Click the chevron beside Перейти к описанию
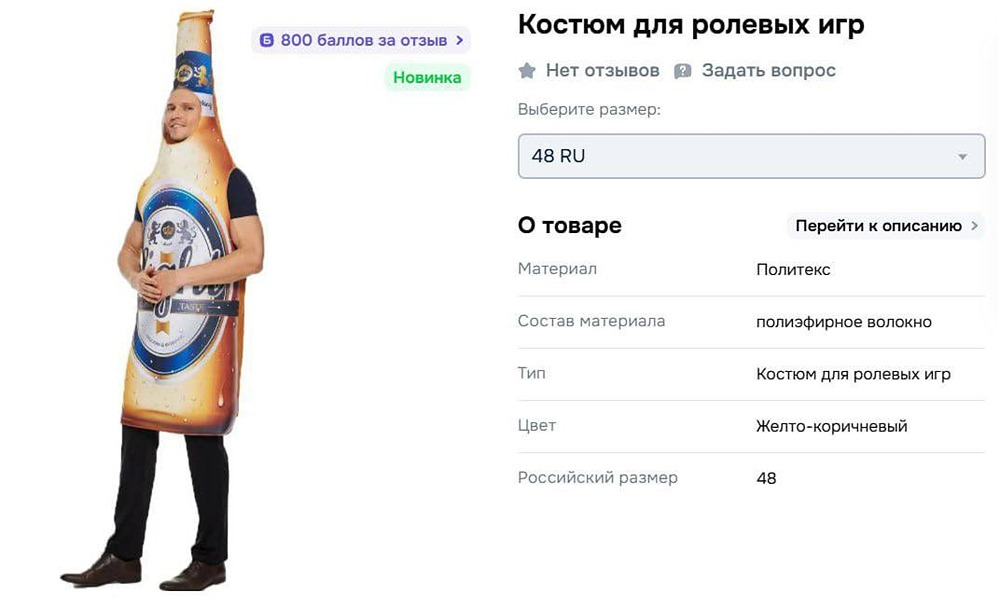This screenshot has width=1000, height=606. click(974, 226)
